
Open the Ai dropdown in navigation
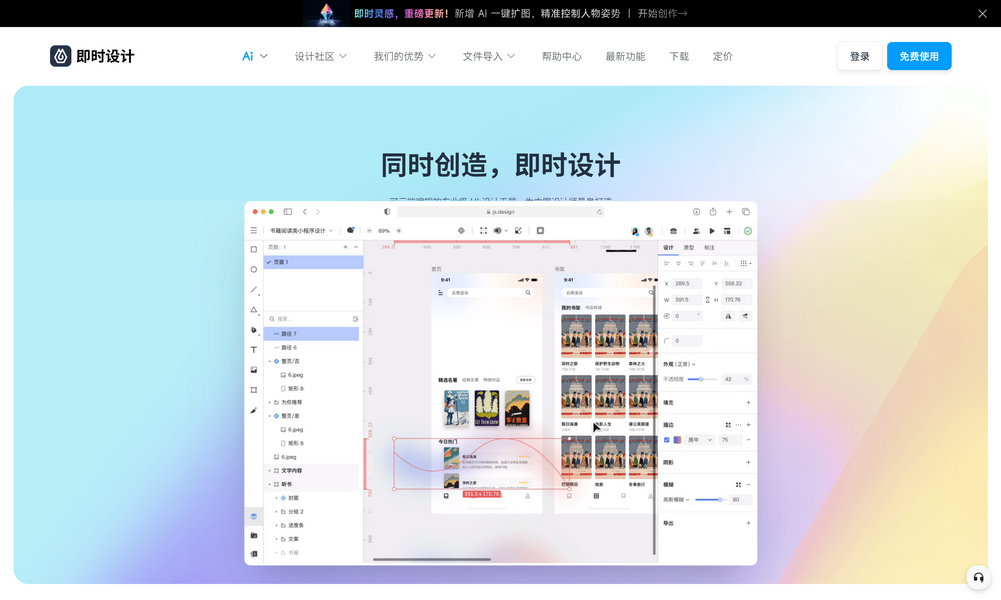[255, 56]
